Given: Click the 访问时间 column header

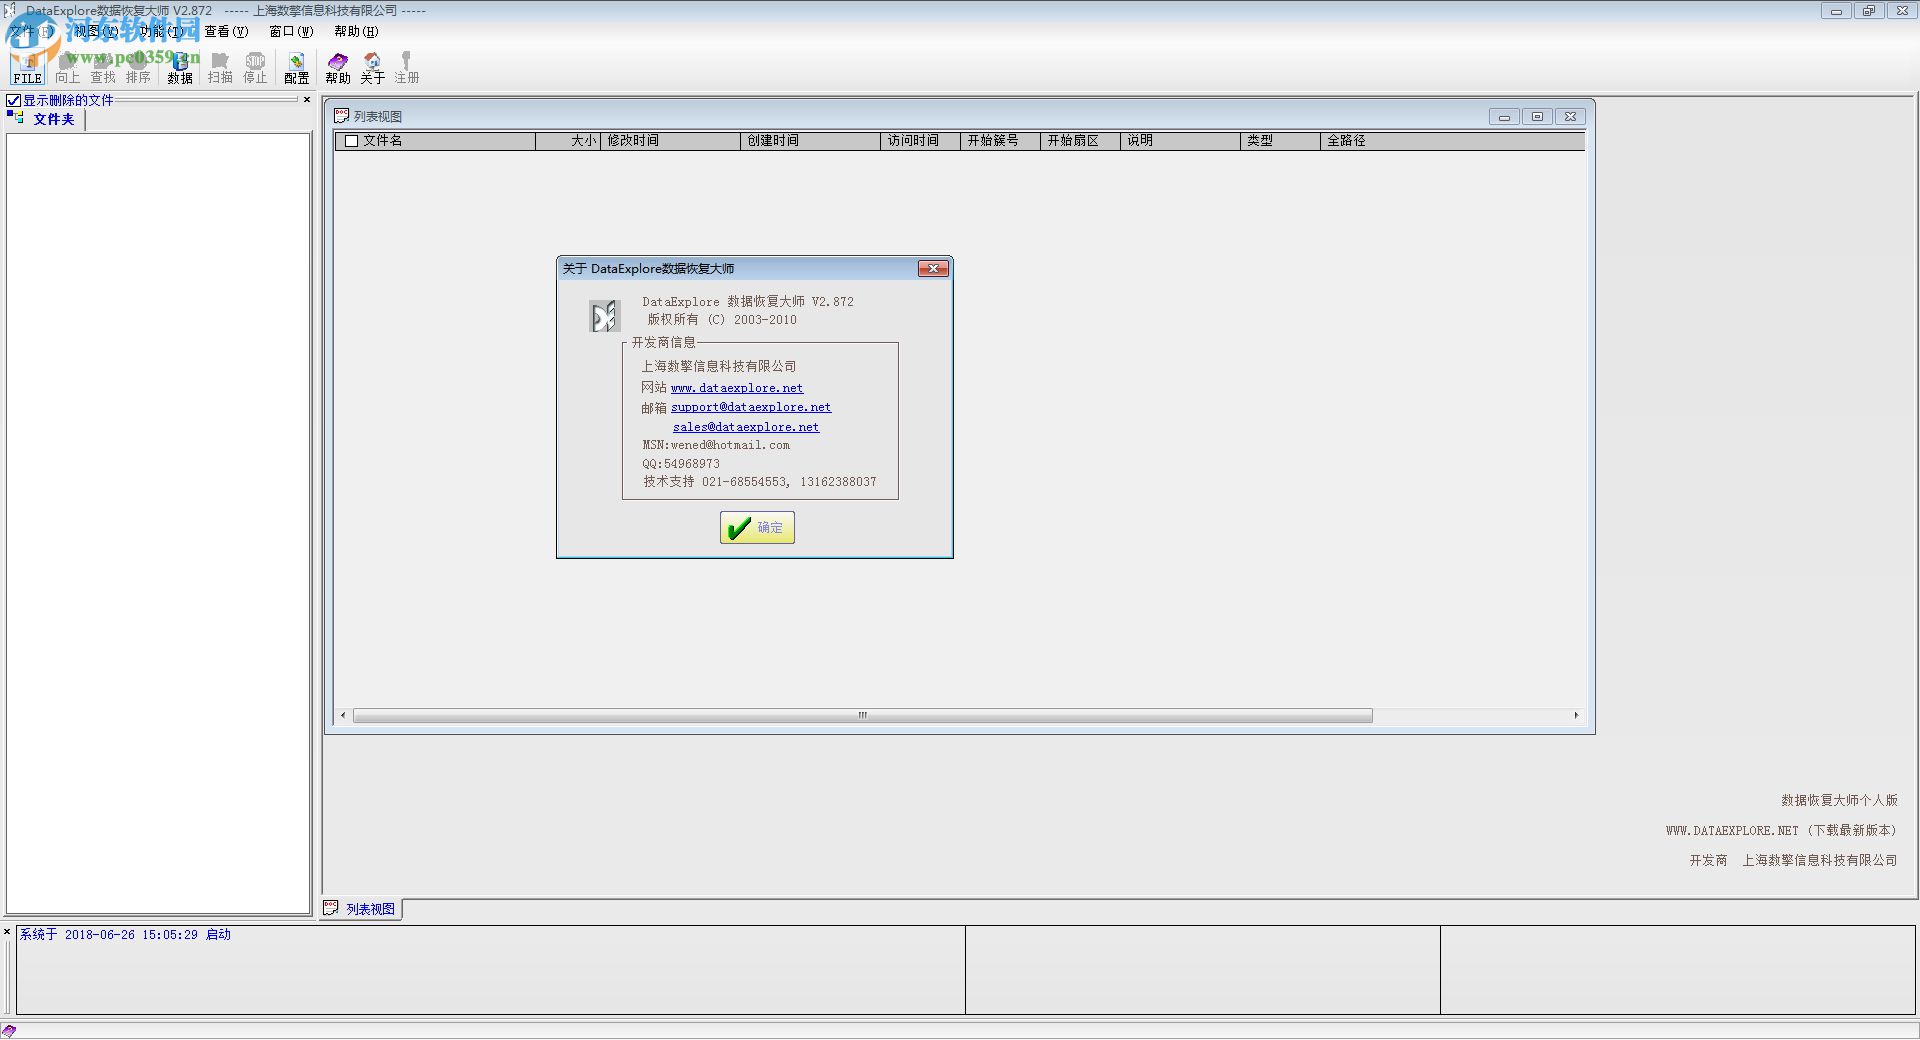Looking at the screenshot, I should pos(920,141).
